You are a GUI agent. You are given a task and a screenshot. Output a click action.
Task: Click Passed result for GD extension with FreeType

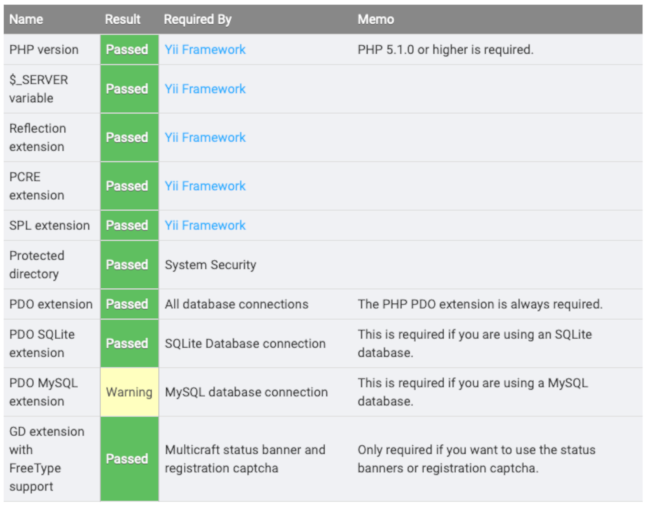tap(128, 459)
